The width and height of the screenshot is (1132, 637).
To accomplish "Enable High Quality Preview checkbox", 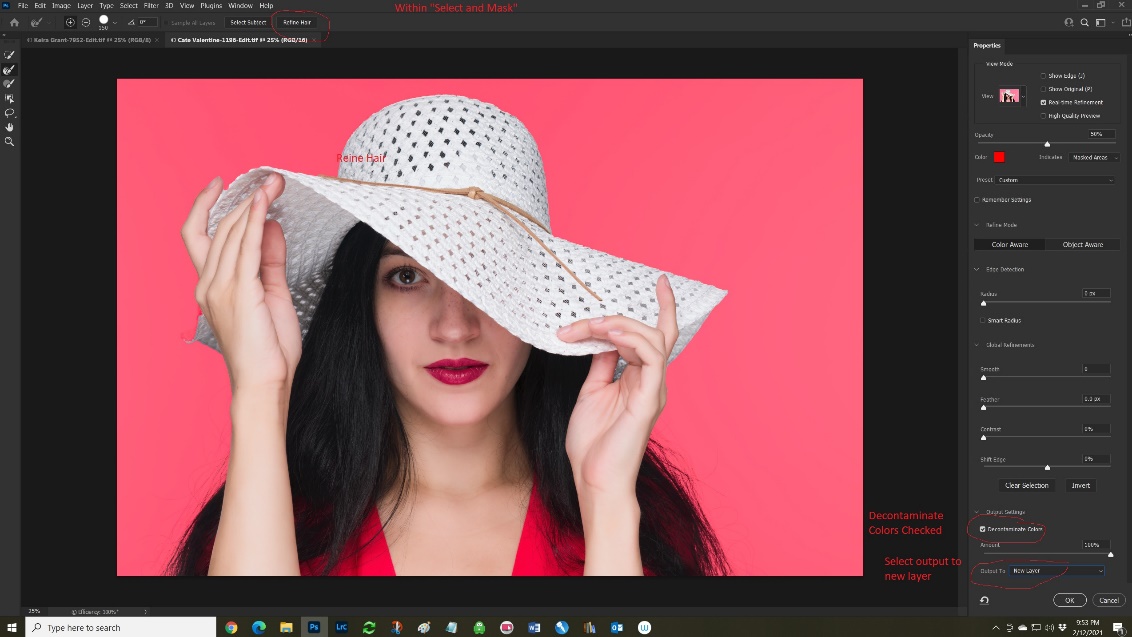I will tap(1043, 116).
